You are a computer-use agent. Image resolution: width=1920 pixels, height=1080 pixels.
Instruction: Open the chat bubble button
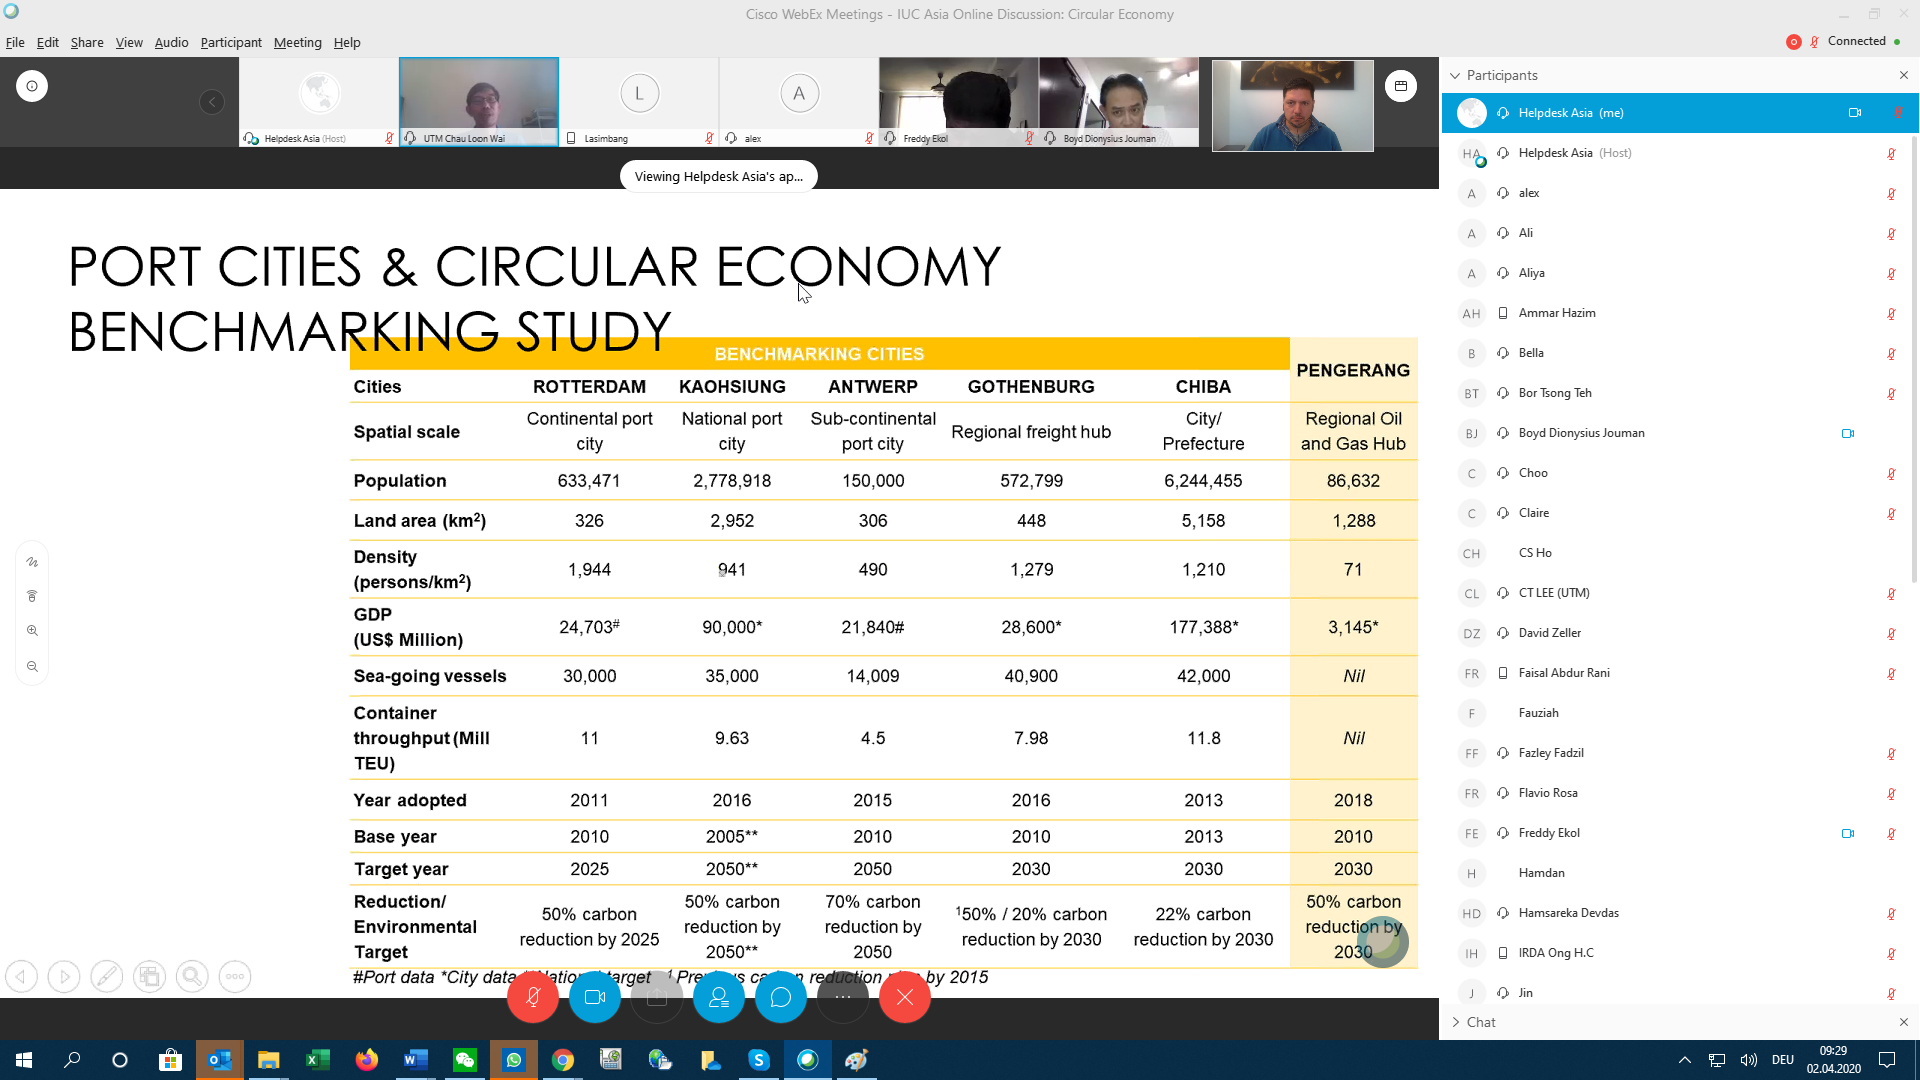pyautogui.click(x=781, y=997)
